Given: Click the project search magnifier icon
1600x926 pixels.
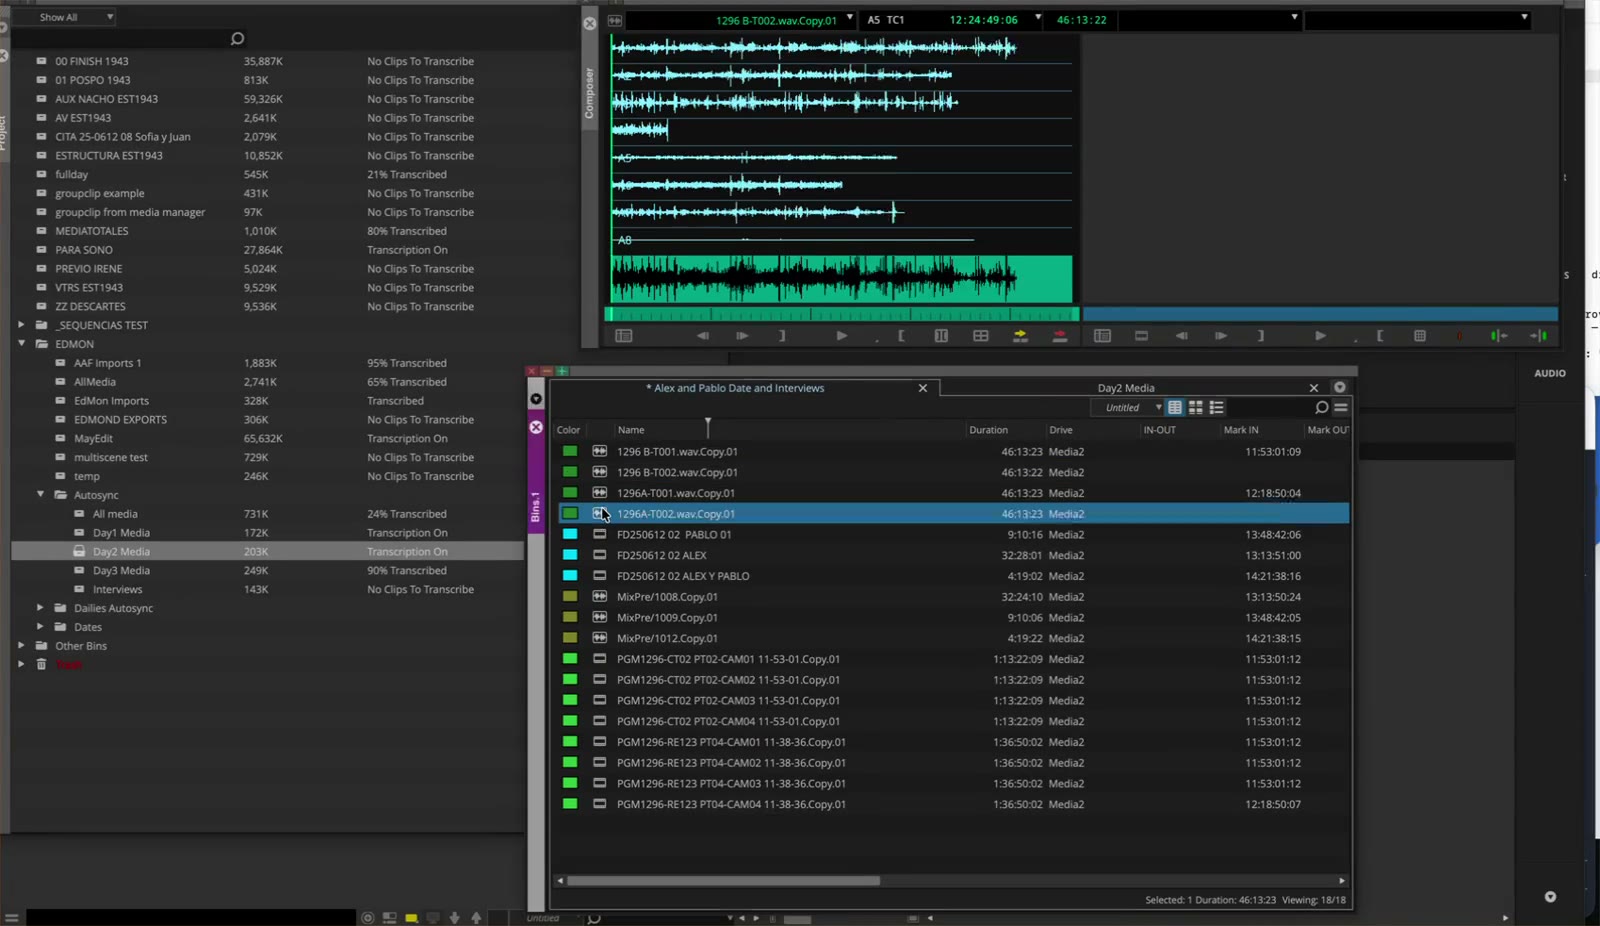Looking at the screenshot, I should click(237, 38).
